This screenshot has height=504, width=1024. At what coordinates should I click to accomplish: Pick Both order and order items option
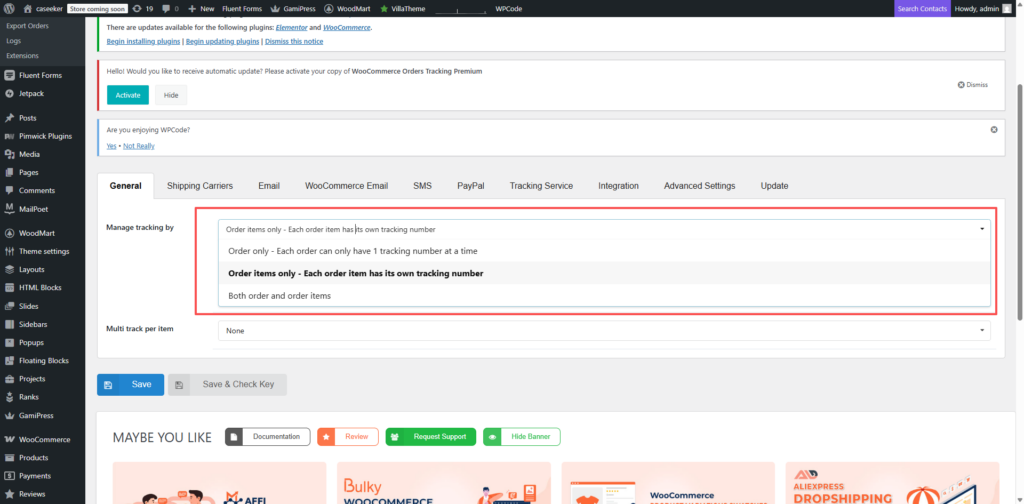(604, 296)
